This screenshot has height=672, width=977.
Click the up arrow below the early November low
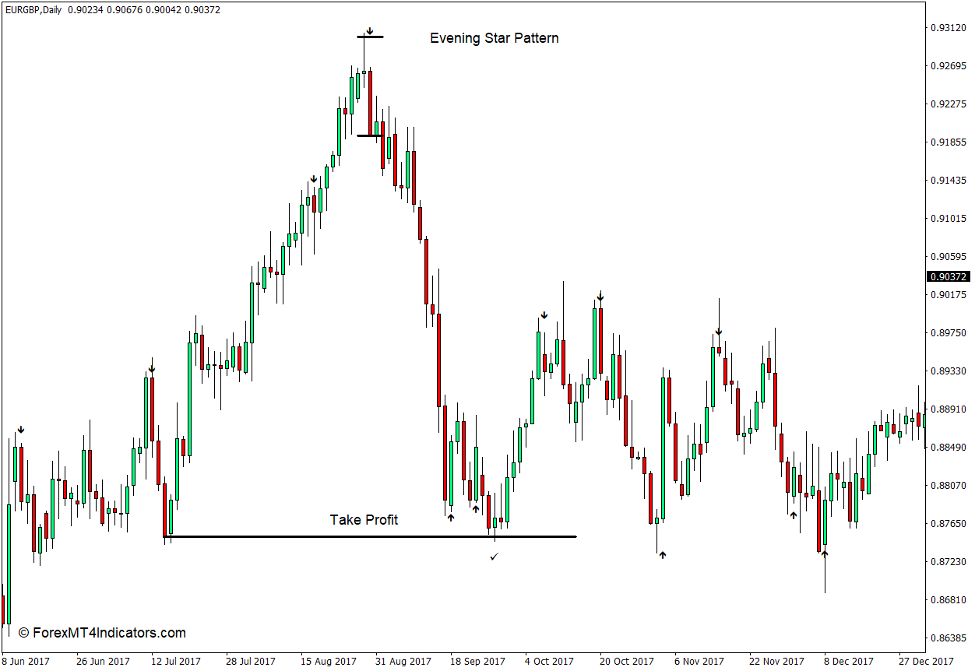662,554
